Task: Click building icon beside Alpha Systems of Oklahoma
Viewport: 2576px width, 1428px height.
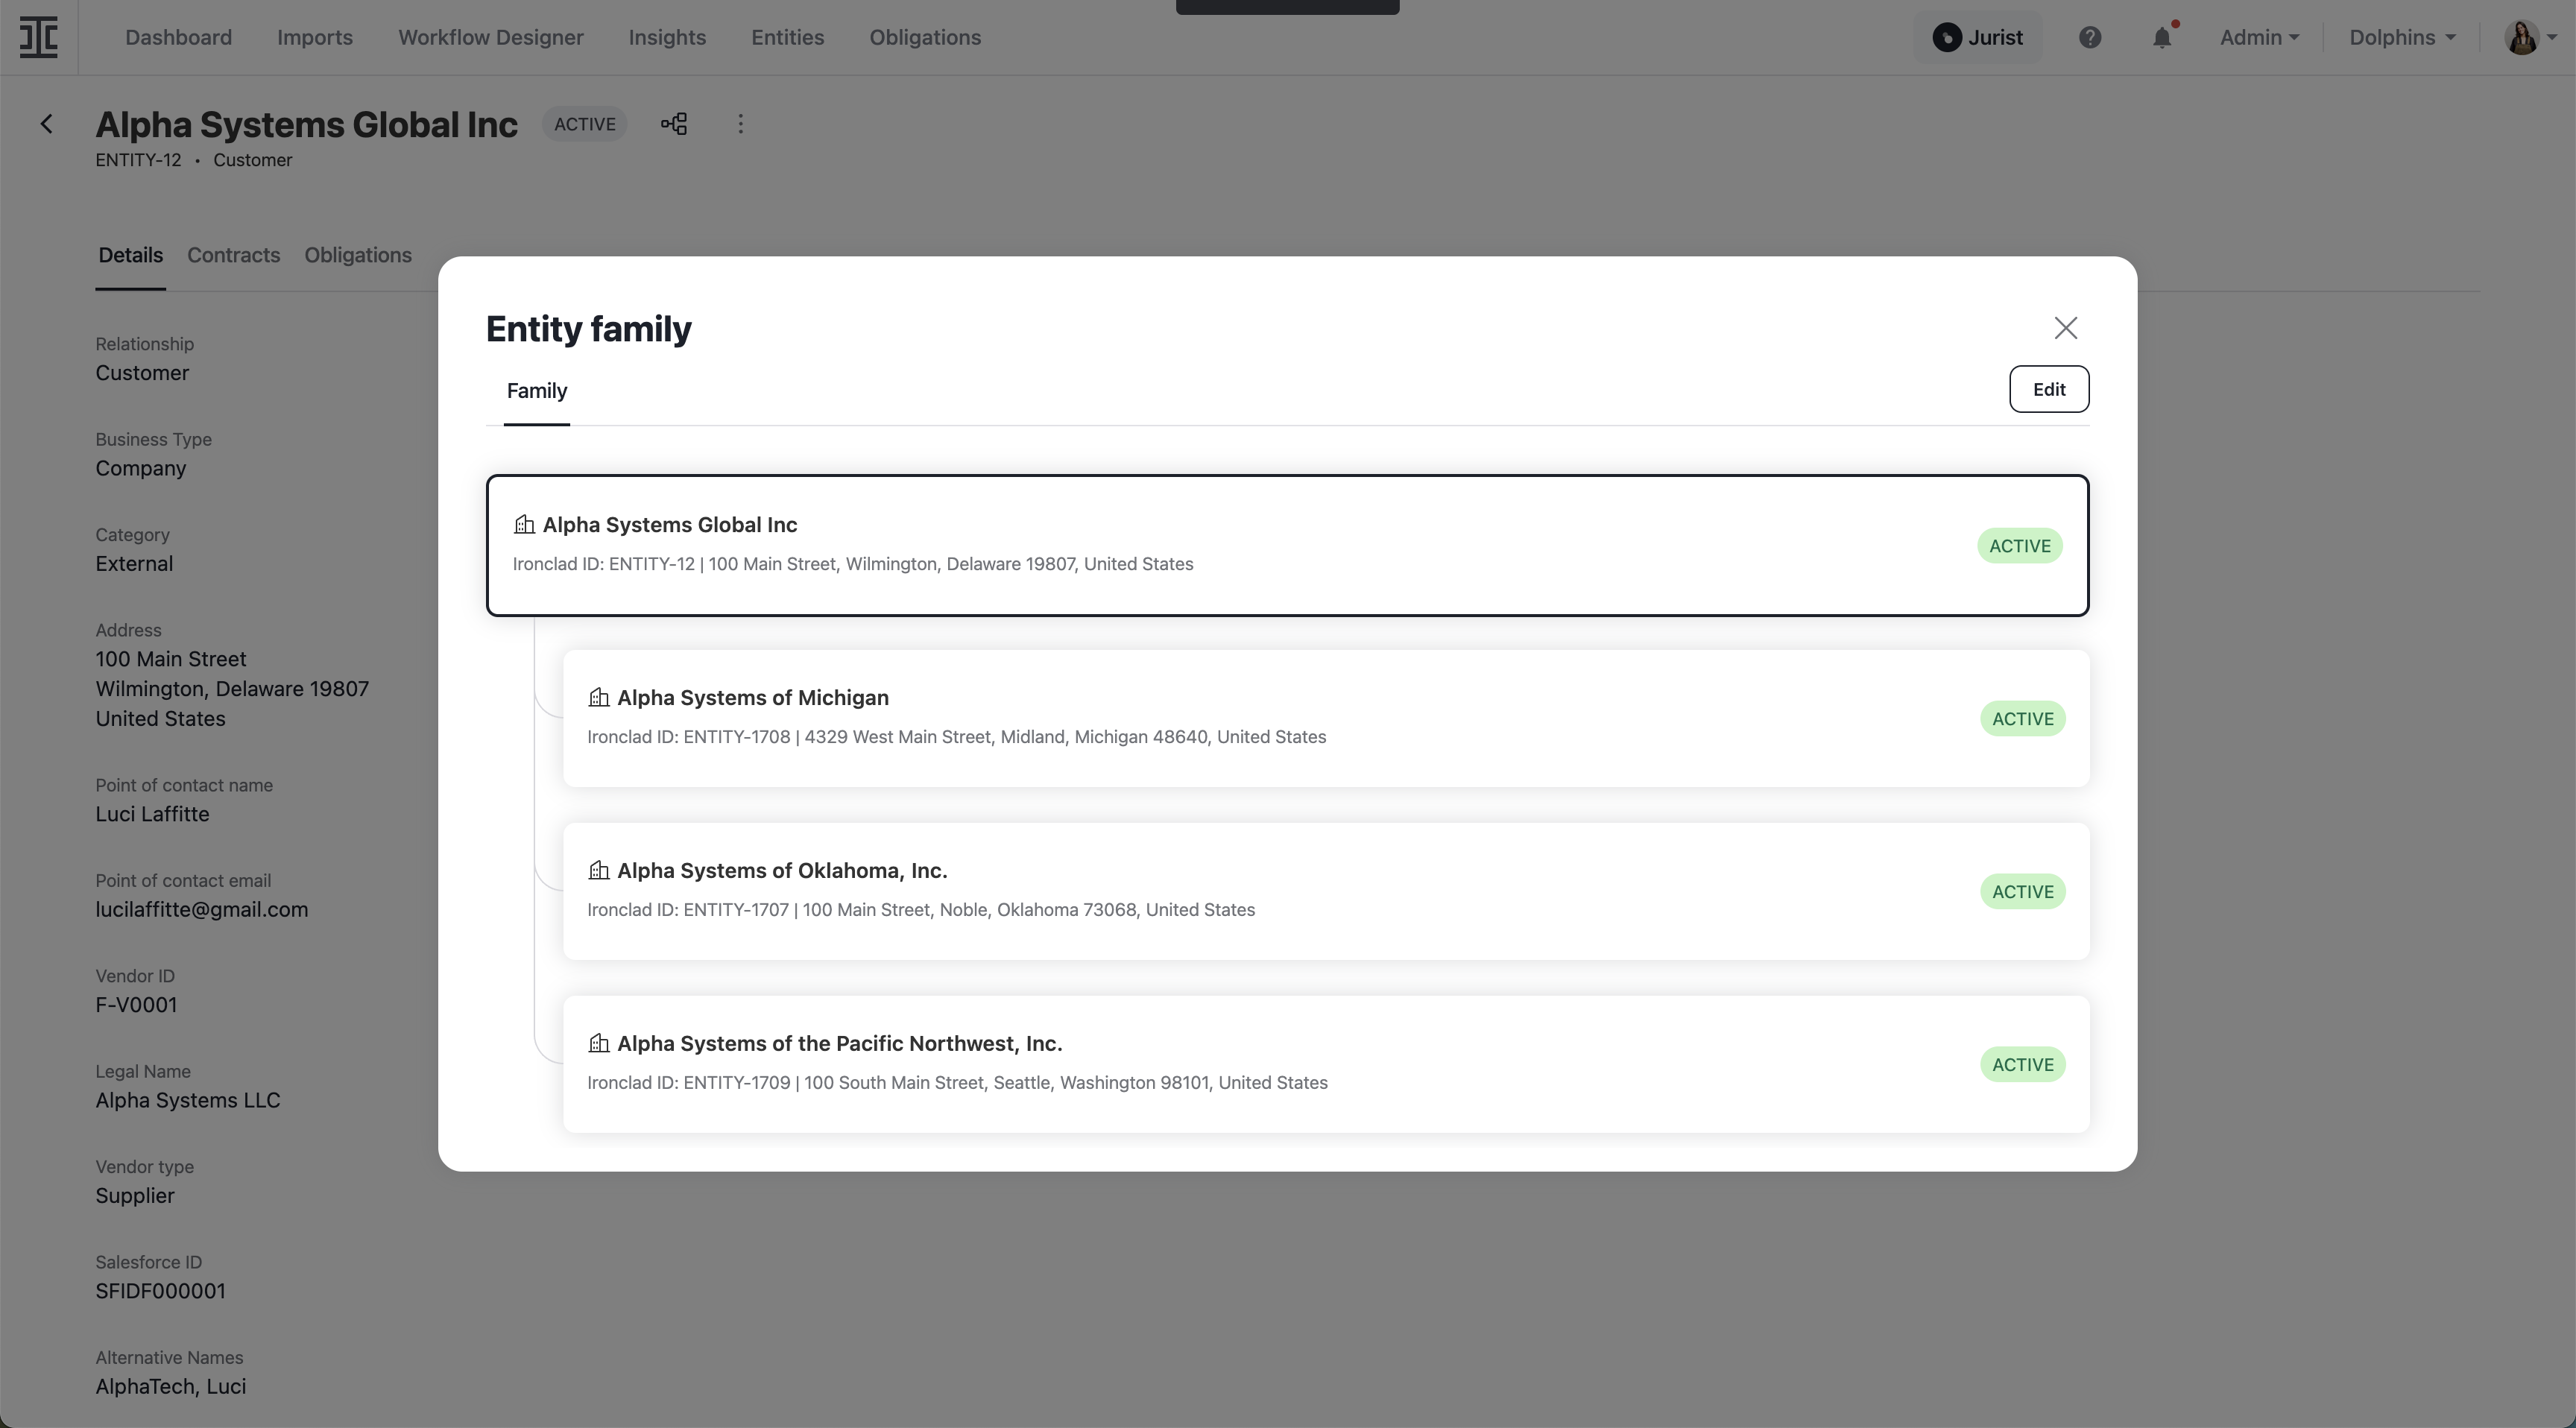Action: pyautogui.click(x=599, y=870)
